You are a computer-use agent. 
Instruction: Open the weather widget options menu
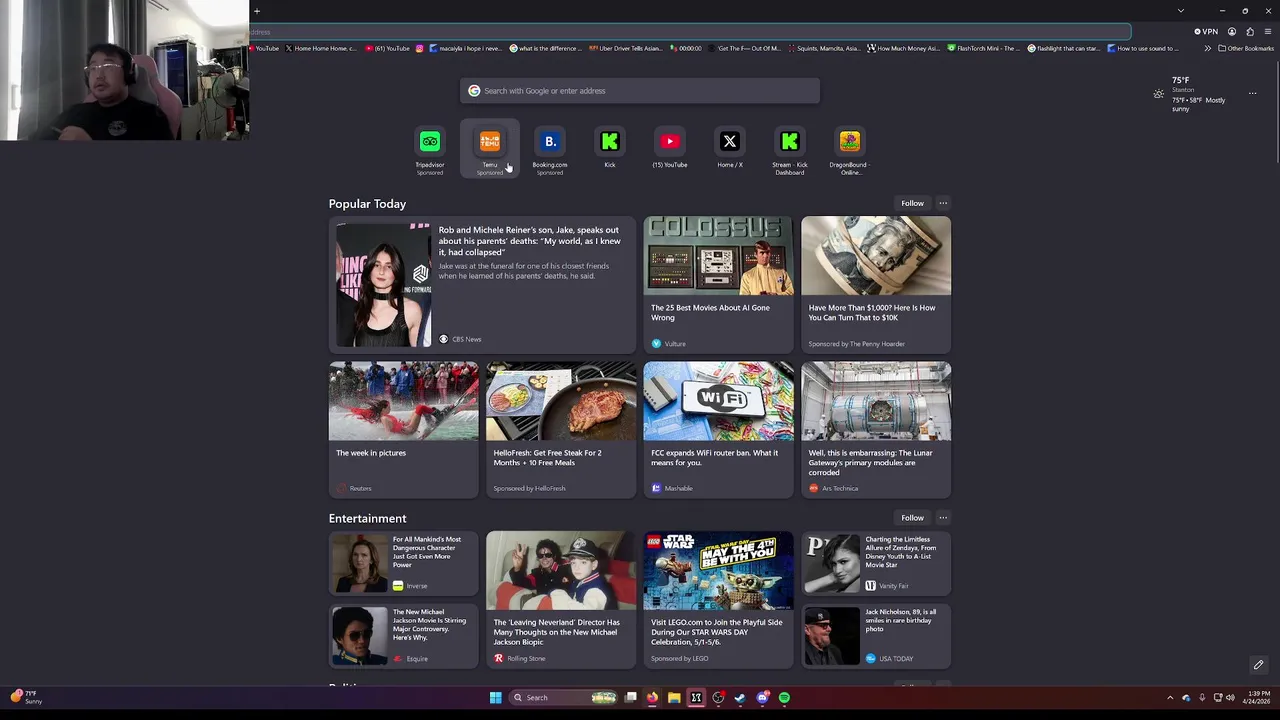point(1252,94)
